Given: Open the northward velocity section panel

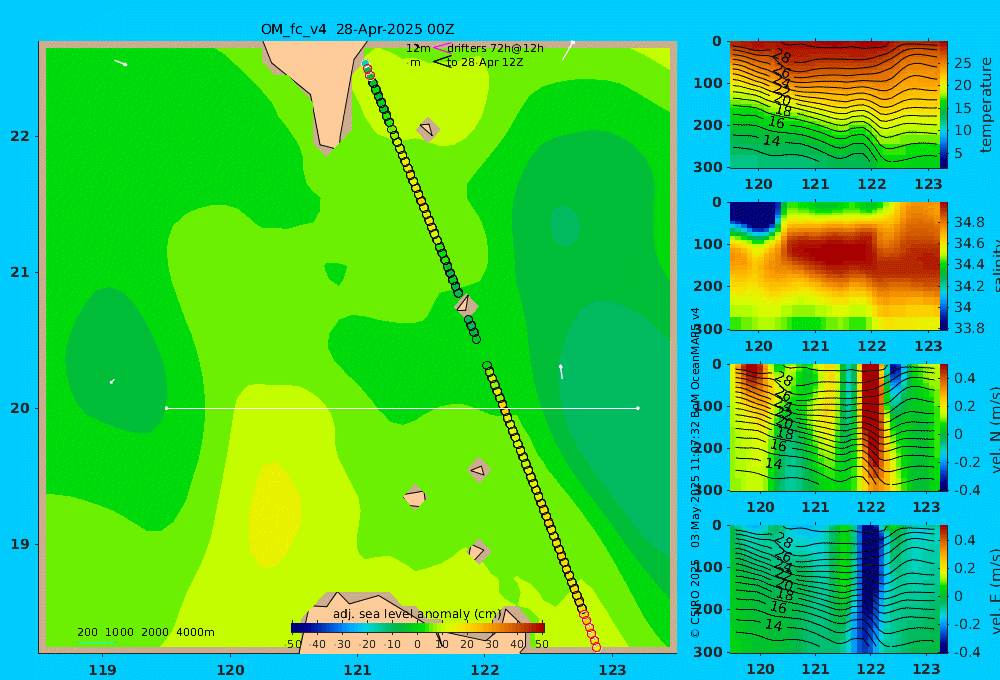Looking at the screenshot, I should (834, 427).
